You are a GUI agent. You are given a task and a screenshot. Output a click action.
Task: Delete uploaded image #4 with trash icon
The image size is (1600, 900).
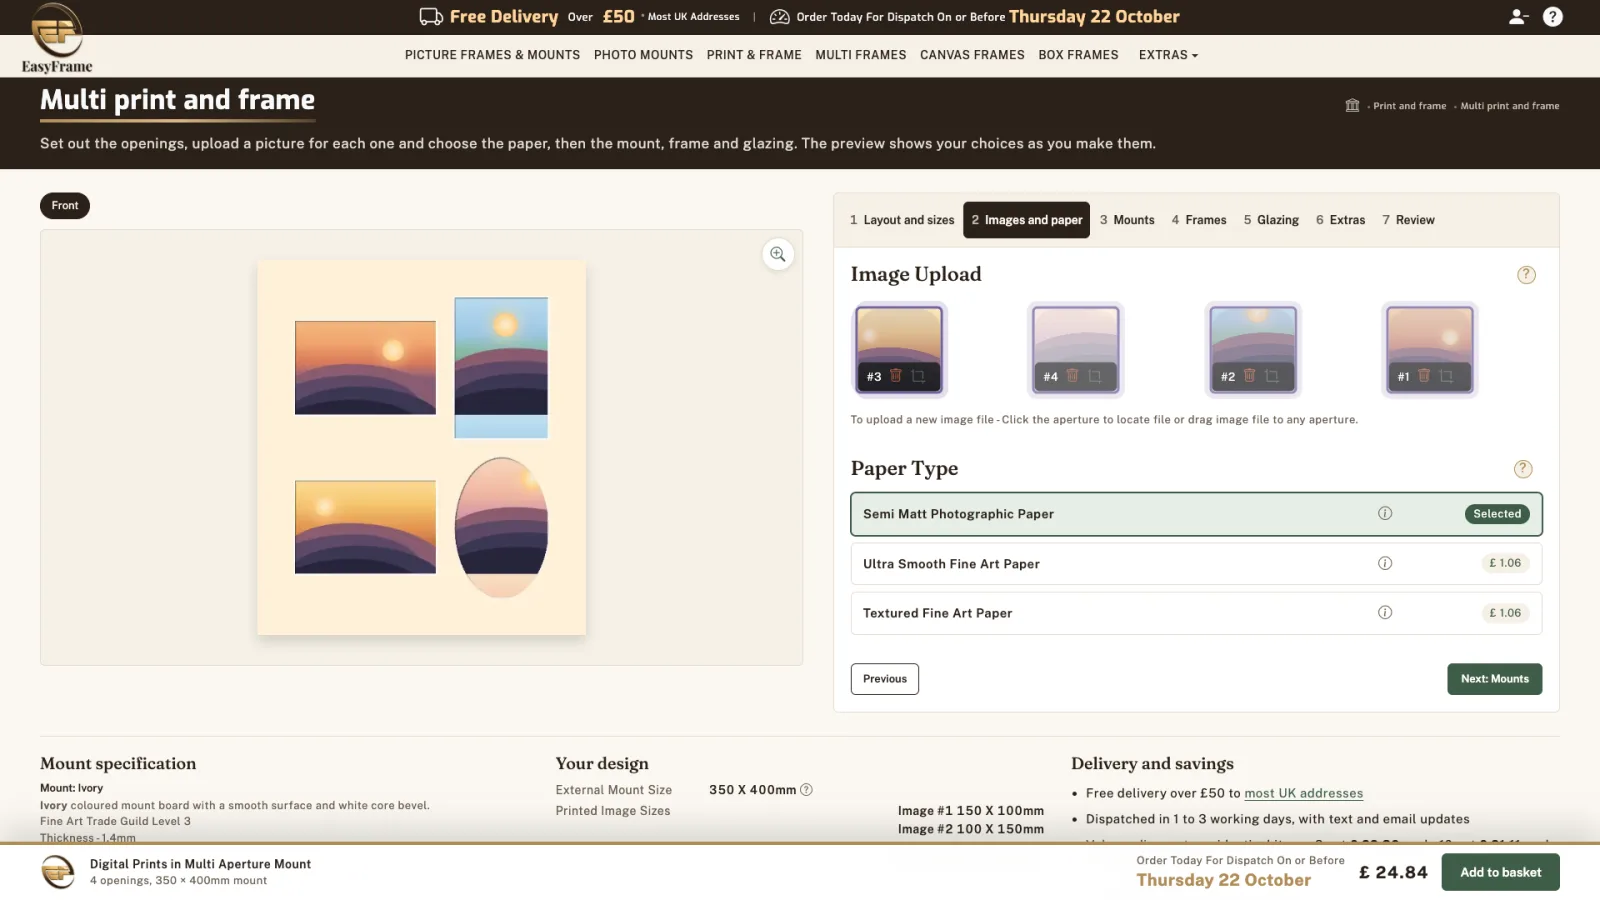point(1072,376)
